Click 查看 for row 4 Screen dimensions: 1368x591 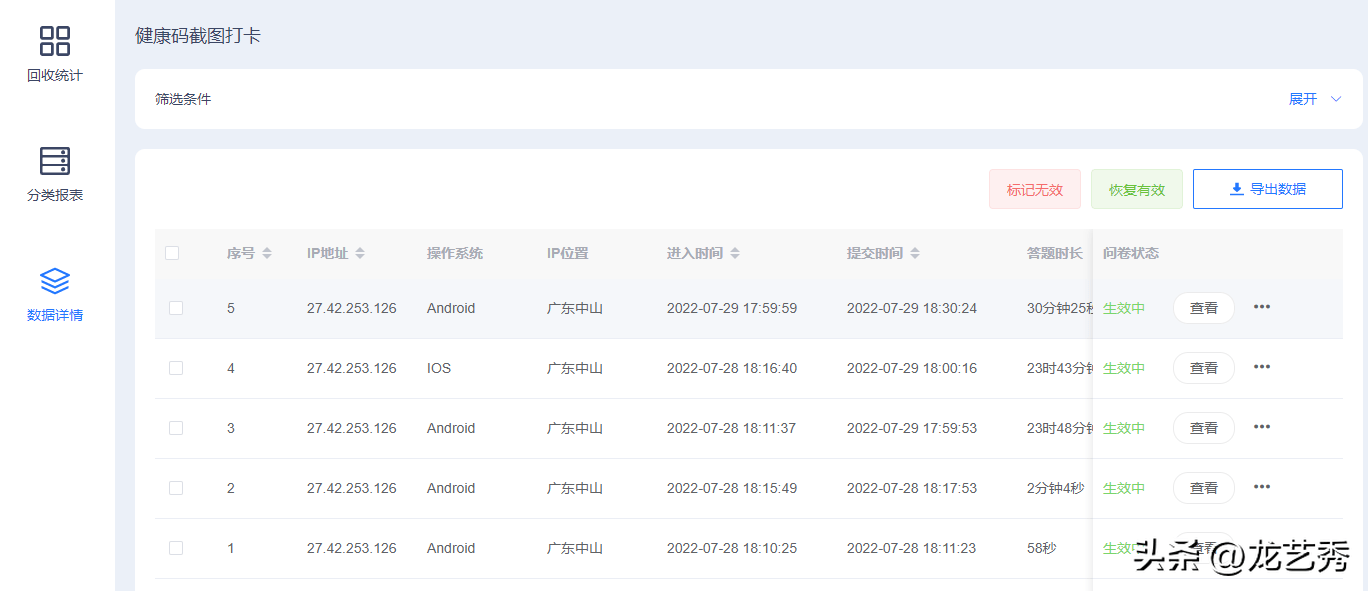coord(1204,368)
